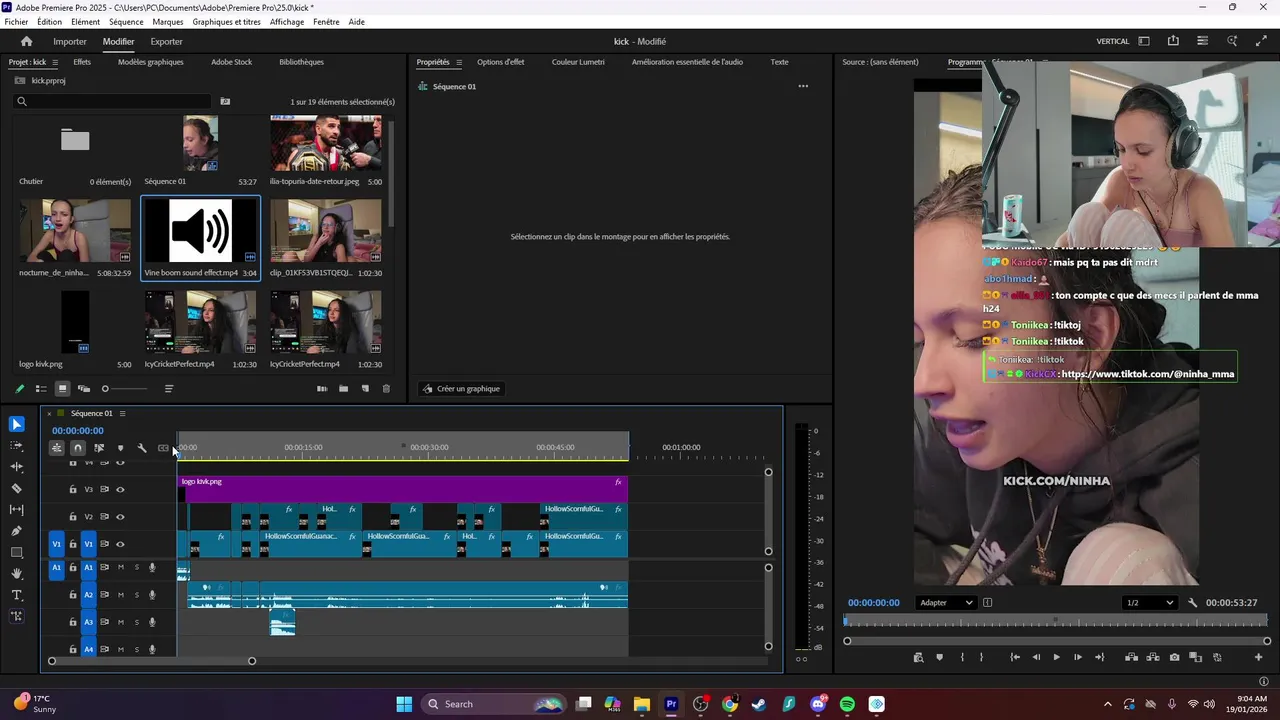Viewport: 1280px width, 720px height.
Task: Enable voice-over record on A3 track
Action: click(x=152, y=622)
